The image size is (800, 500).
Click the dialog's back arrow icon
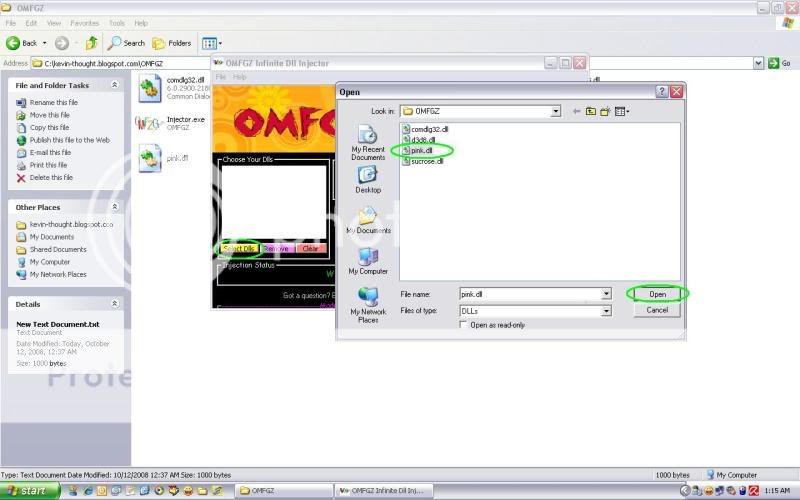click(575, 111)
